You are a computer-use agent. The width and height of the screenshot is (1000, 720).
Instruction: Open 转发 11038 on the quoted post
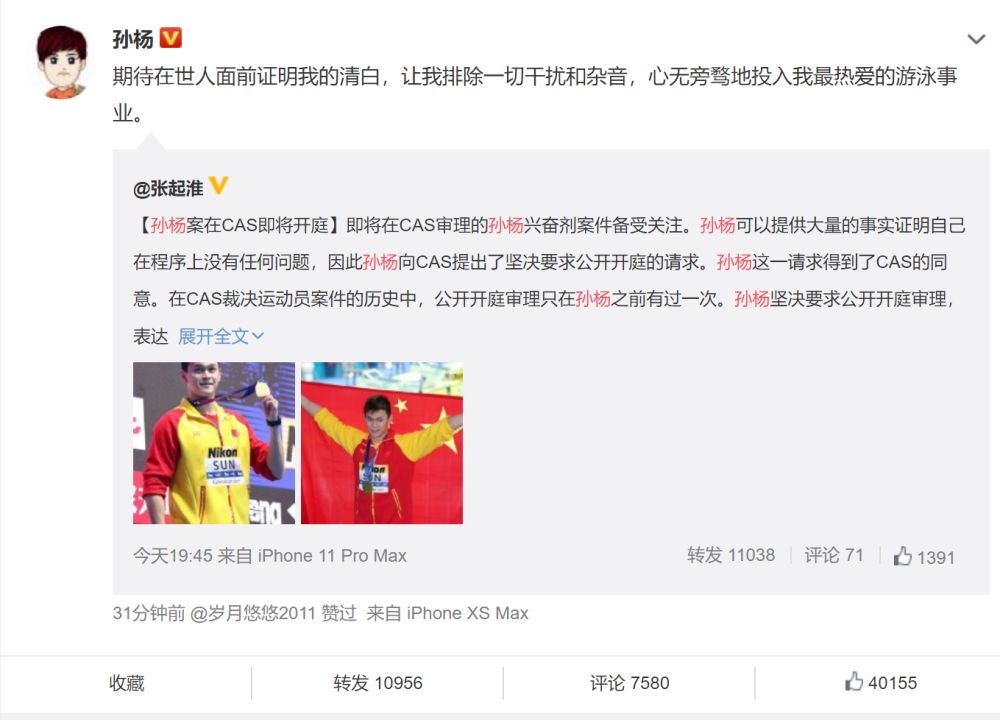(731, 555)
